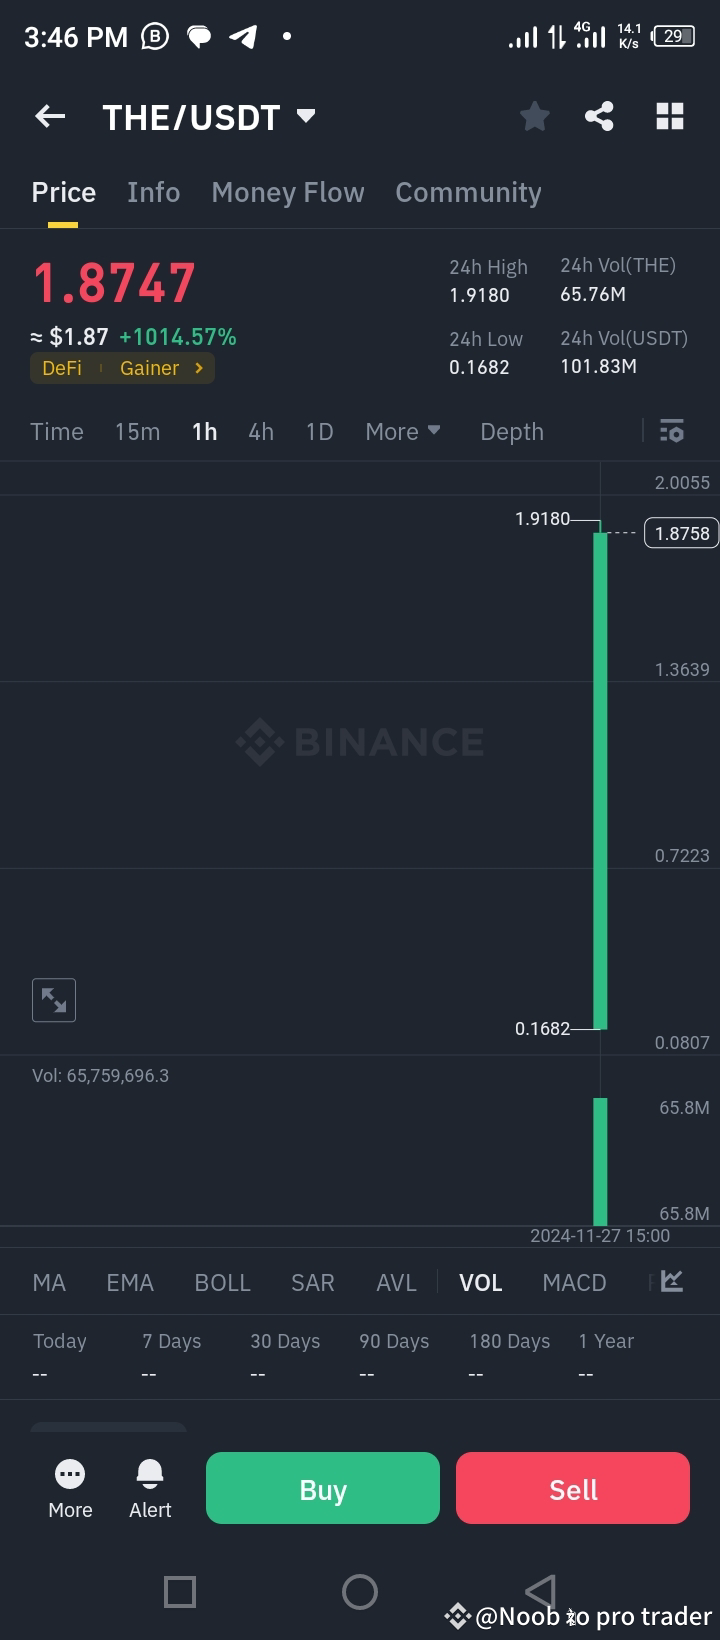The image size is (720, 1640).
Task: Tap the back arrow to exit chart
Action: pyautogui.click(x=49, y=116)
